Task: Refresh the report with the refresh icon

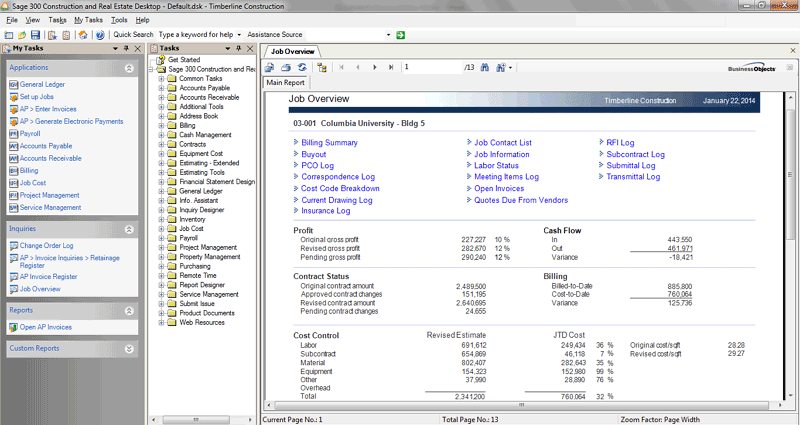Action: click(x=302, y=67)
